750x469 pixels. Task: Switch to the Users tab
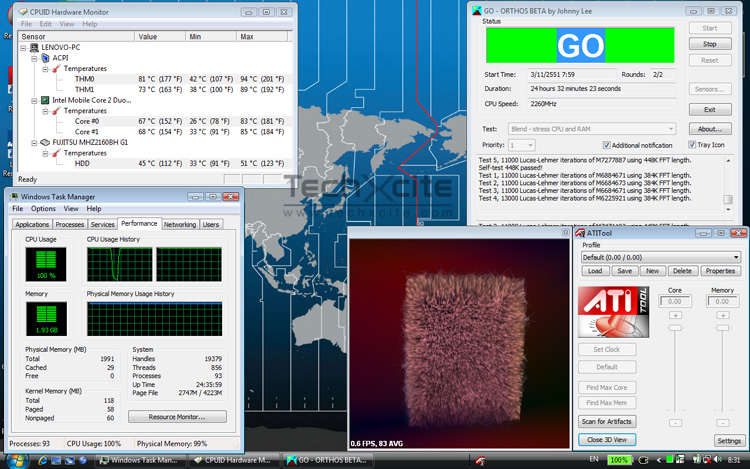click(210, 224)
